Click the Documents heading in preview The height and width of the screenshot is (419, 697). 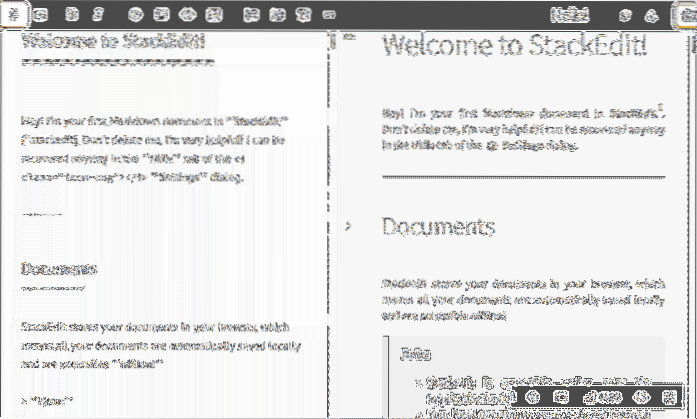click(438, 227)
